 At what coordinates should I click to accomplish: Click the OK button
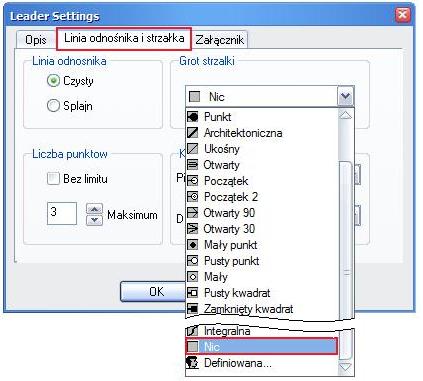(x=156, y=292)
